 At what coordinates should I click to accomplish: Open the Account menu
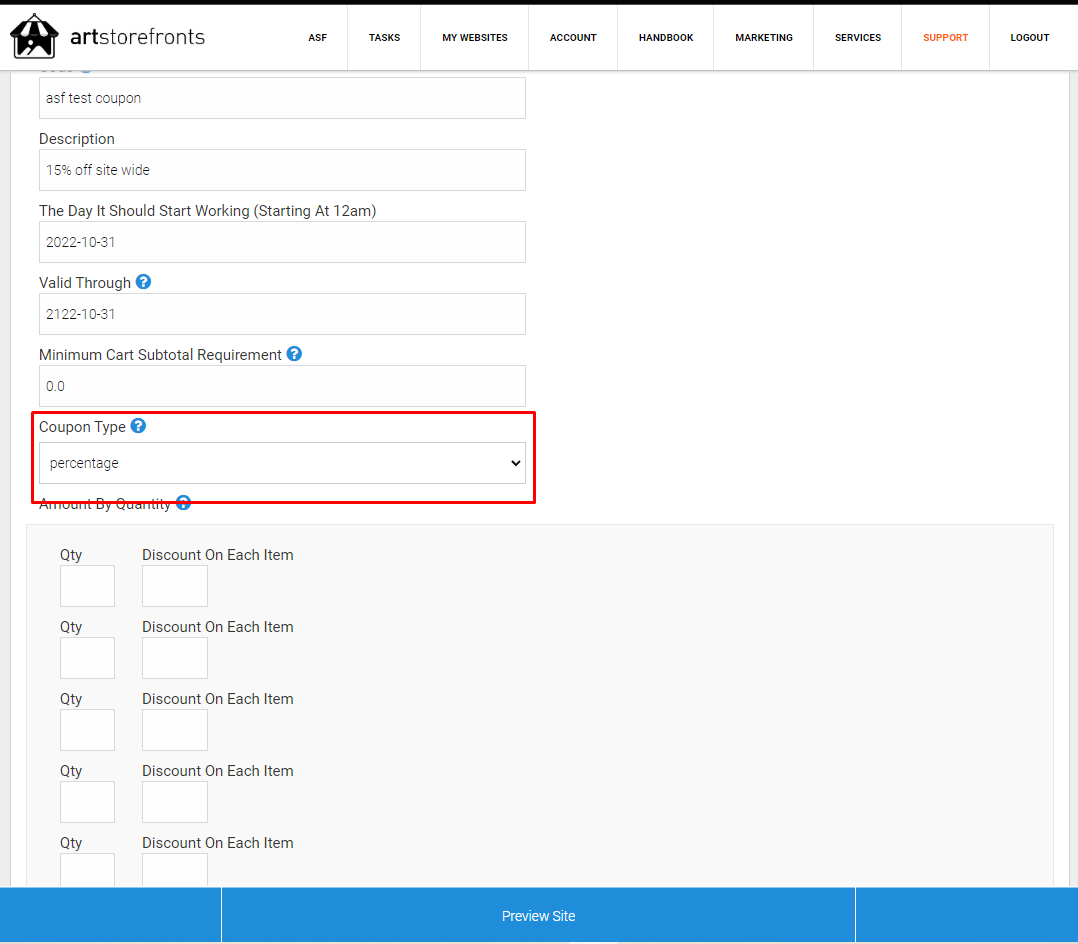573,38
